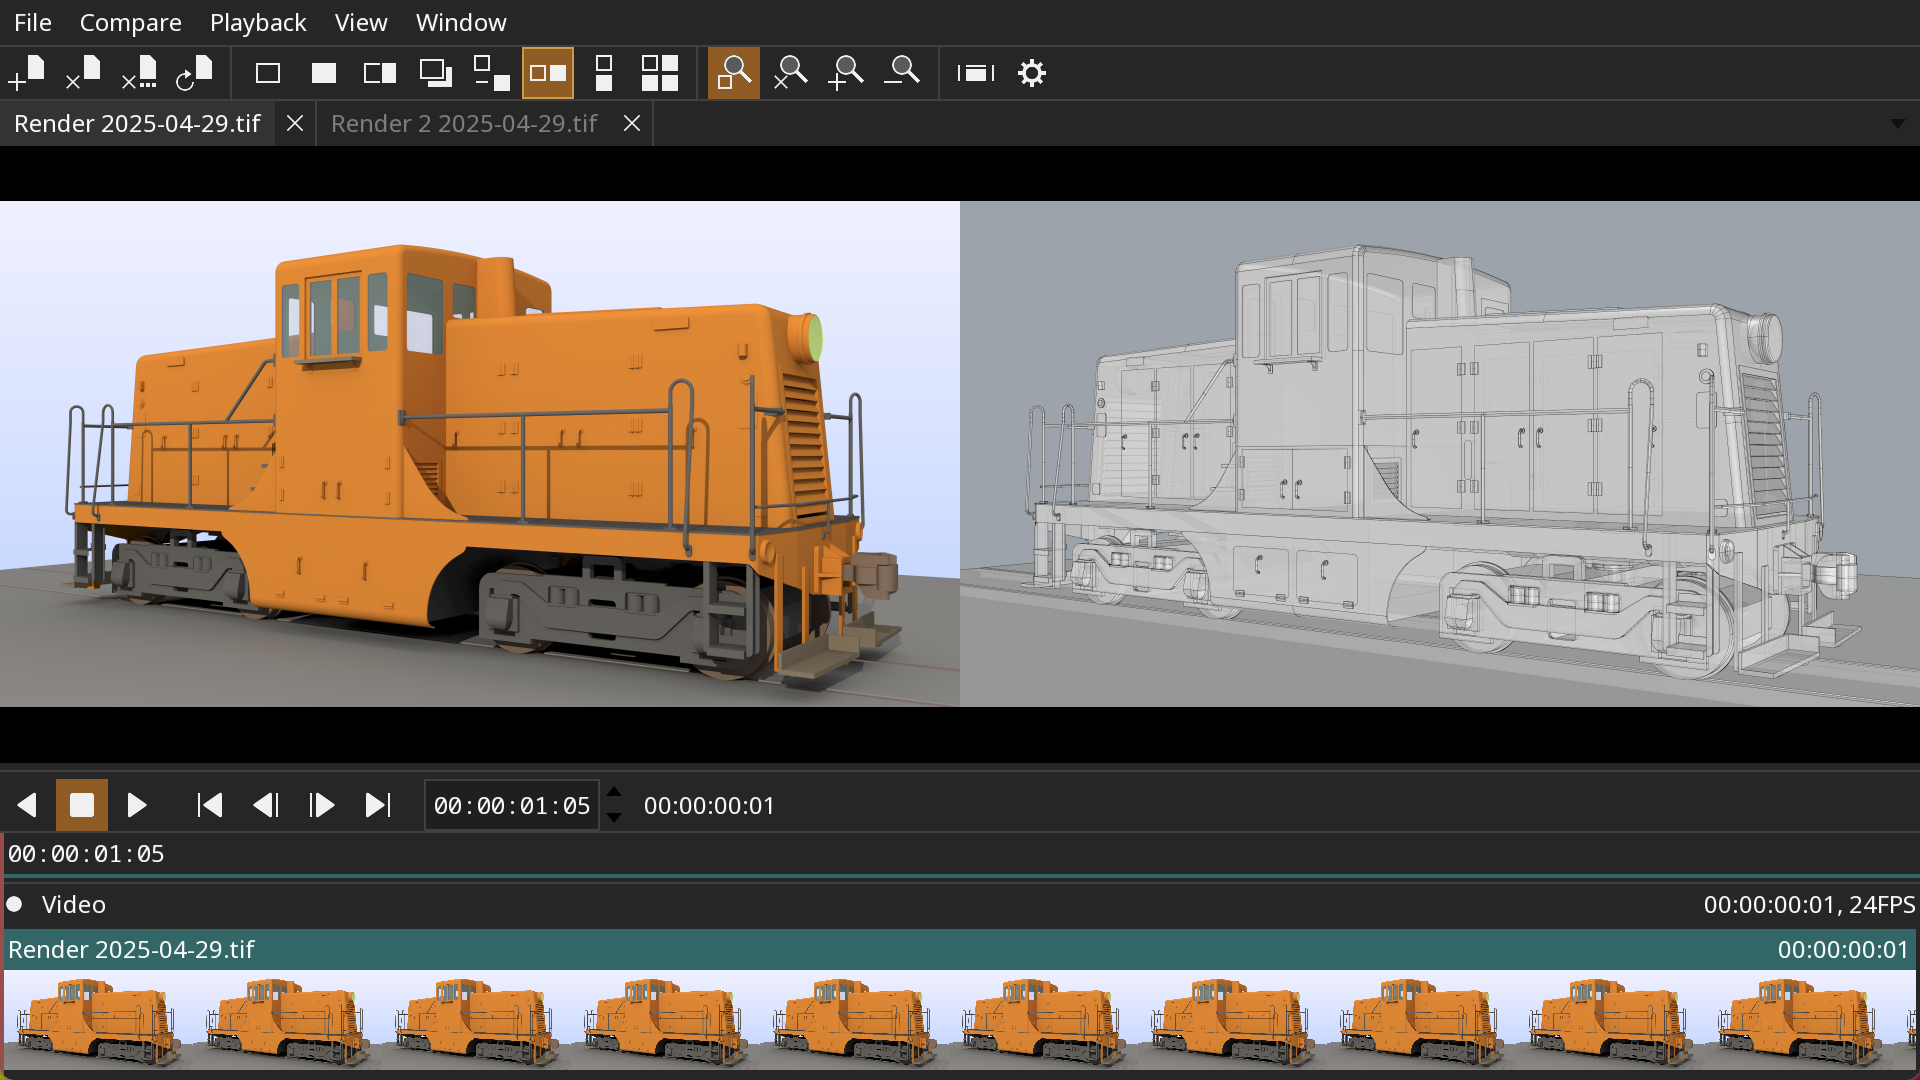This screenshot has height=1080, width=1920.
Task: Increment the current time with up arrow
Action: point(614,792)
